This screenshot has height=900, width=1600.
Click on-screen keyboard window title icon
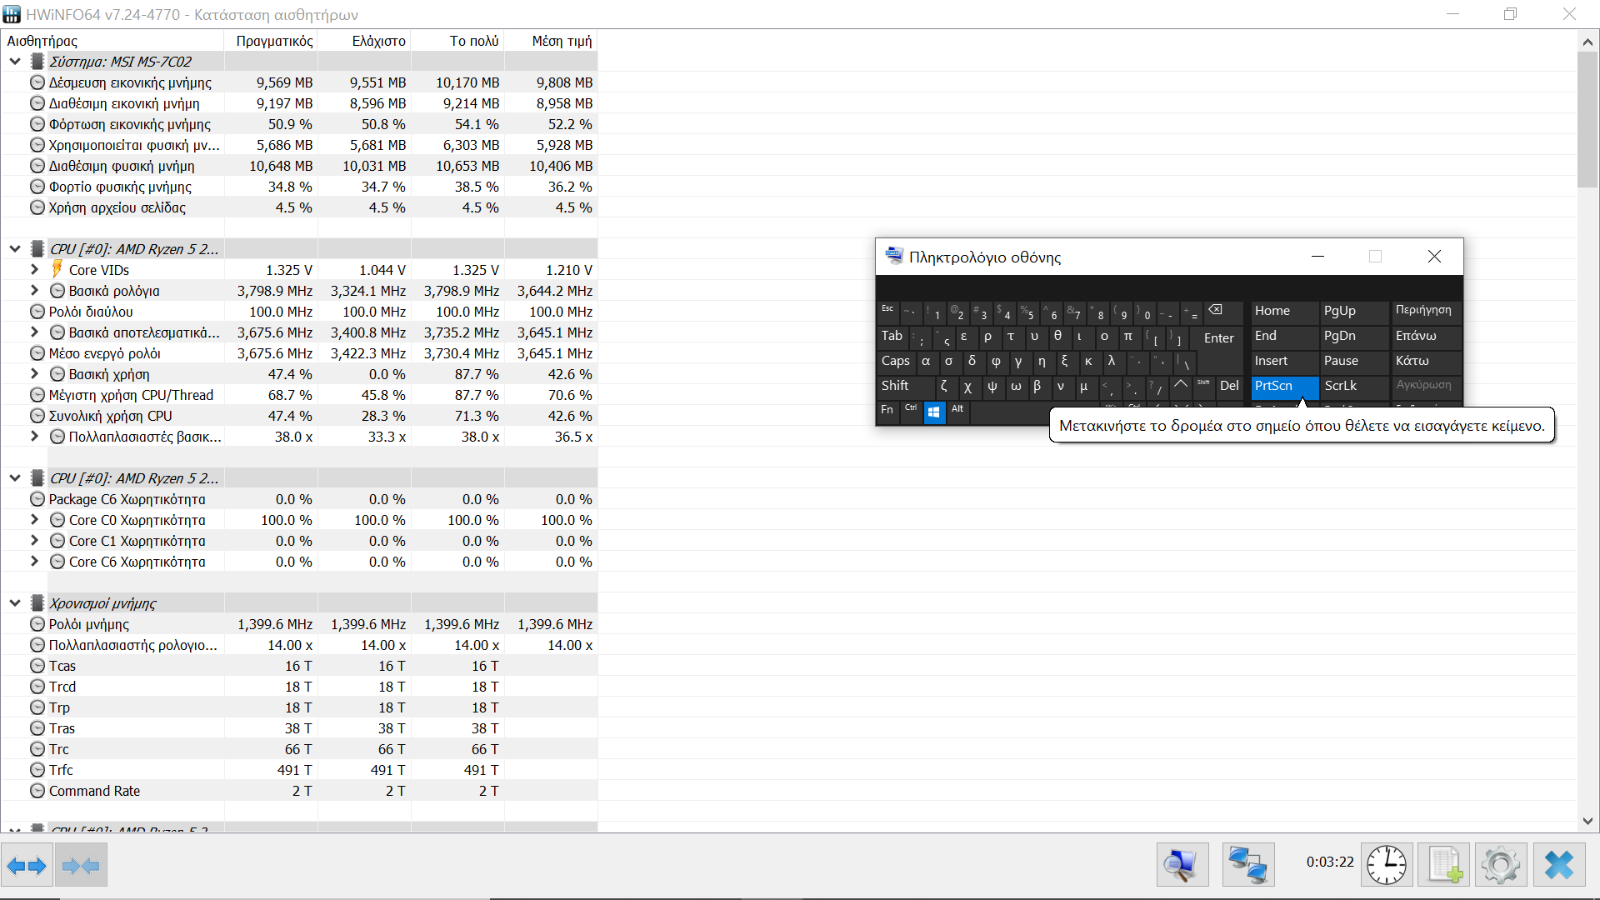click(894, 256)
